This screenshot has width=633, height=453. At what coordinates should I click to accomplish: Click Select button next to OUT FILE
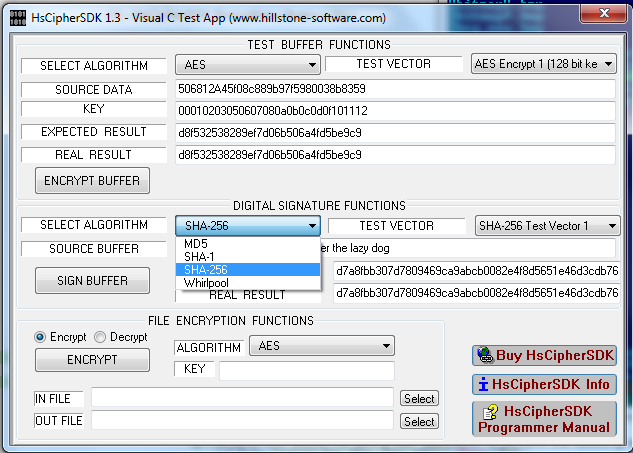coord(419,422)
